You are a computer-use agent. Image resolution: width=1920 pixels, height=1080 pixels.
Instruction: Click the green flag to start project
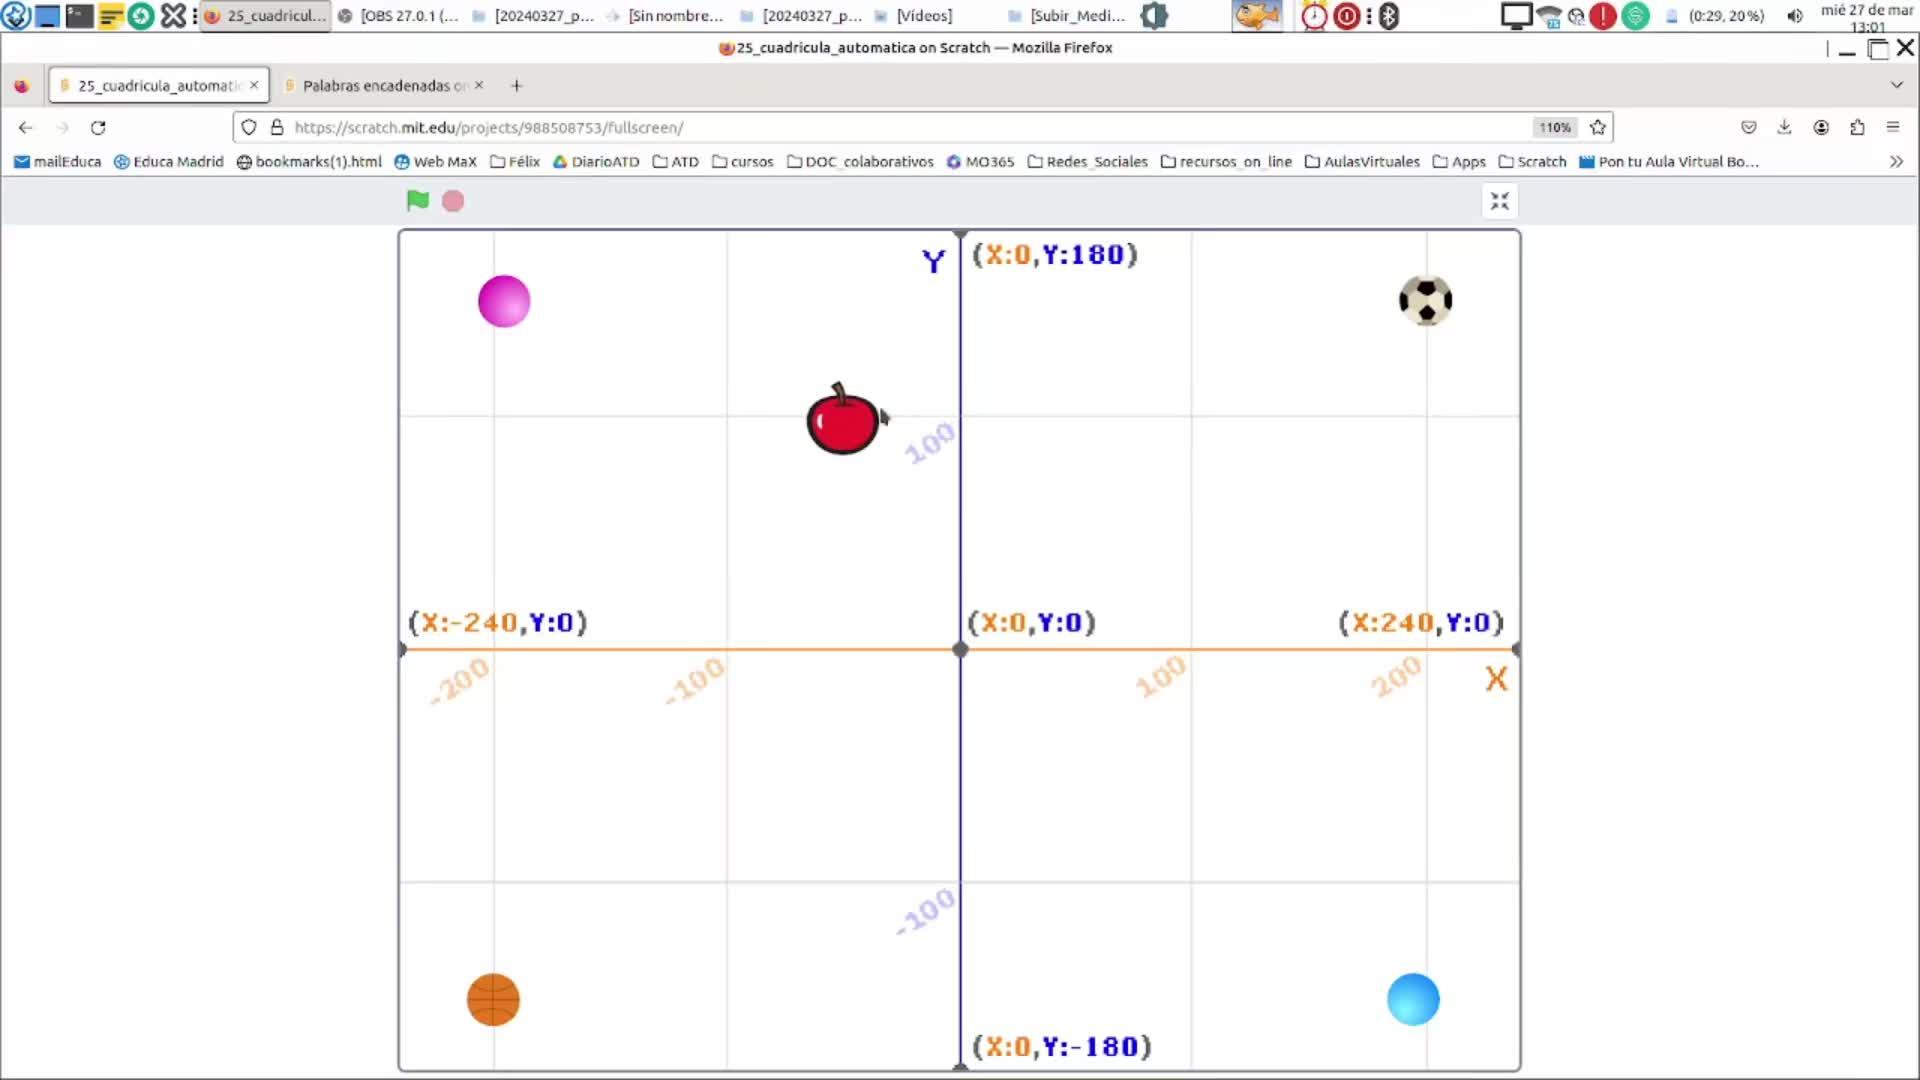coord(417,201)
